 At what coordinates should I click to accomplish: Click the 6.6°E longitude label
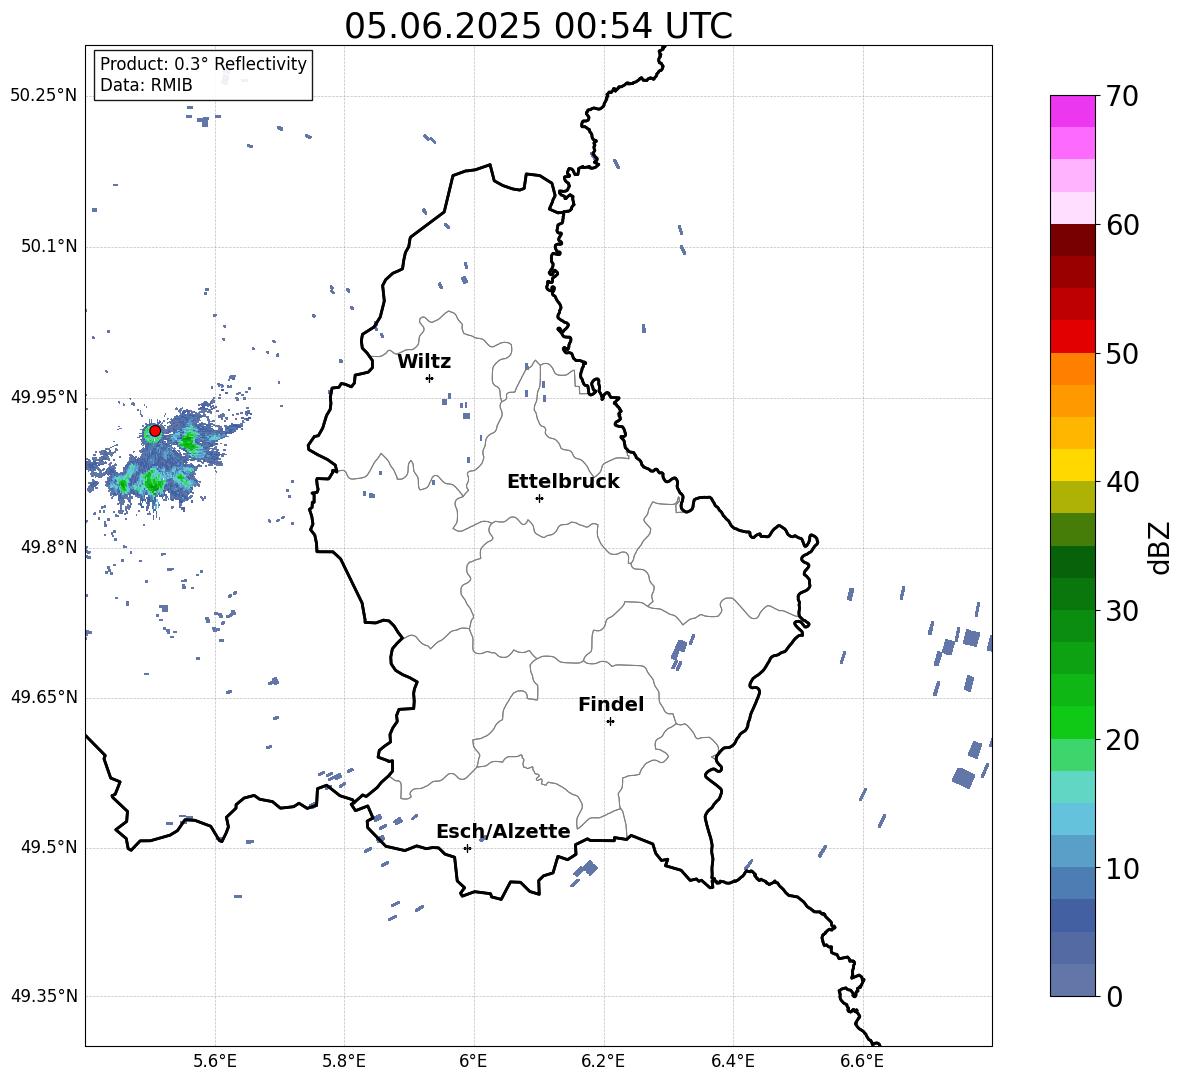coord(862,1061)
